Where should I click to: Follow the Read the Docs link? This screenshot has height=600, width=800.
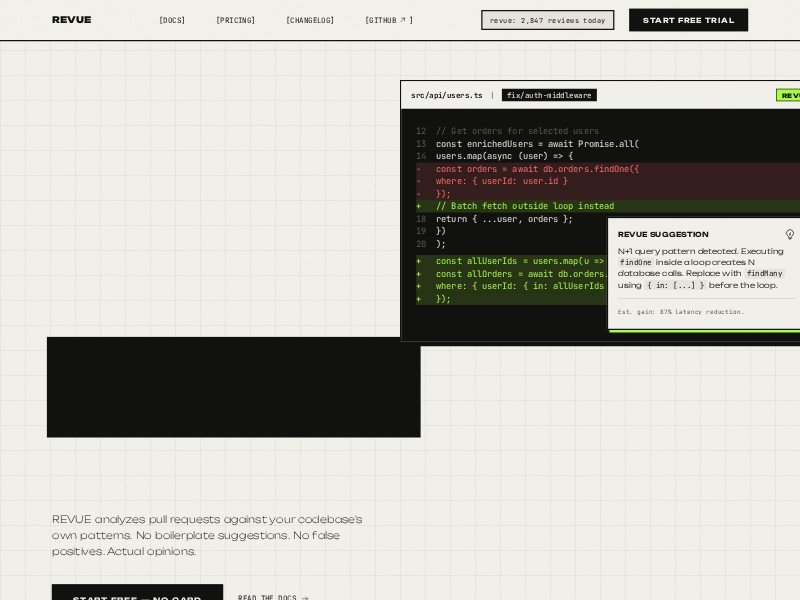tap(273, 598)
